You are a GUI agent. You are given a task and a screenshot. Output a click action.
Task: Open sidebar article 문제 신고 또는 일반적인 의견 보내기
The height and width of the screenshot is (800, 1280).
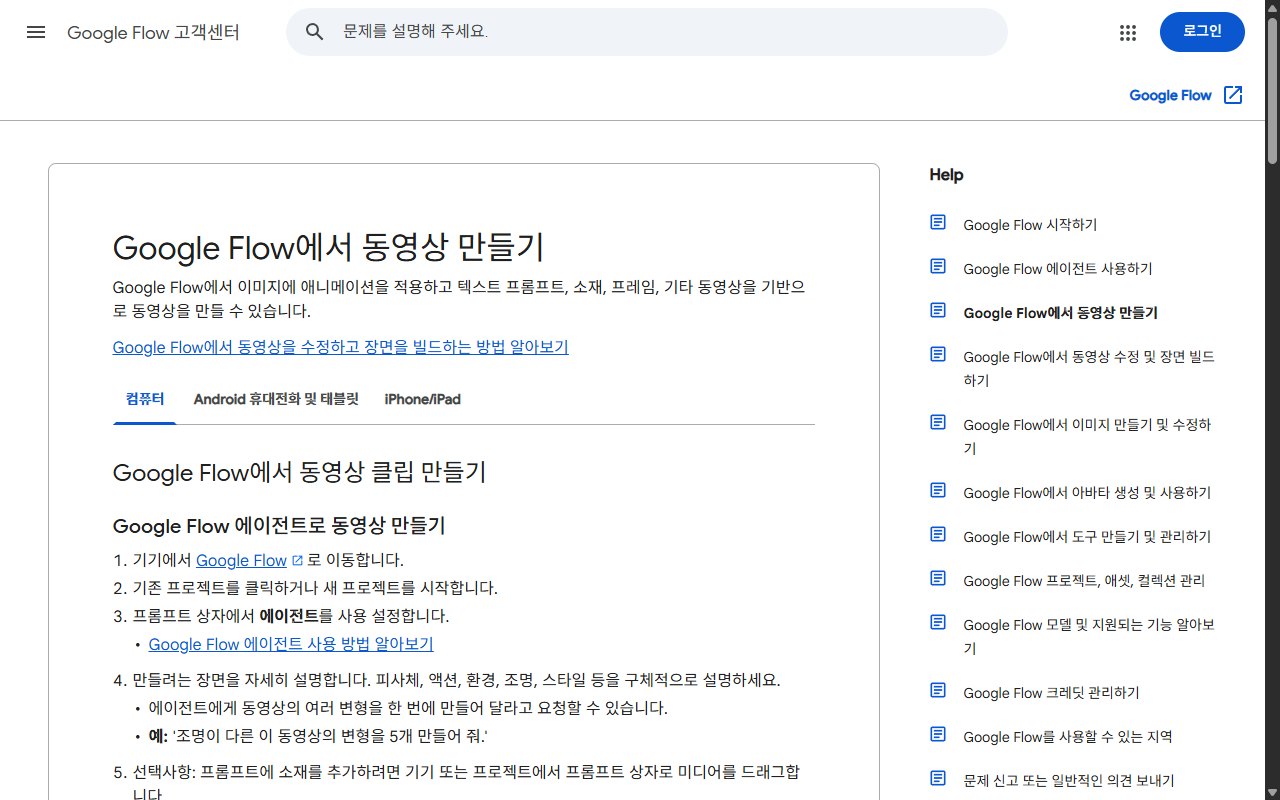coord(1069,781)
